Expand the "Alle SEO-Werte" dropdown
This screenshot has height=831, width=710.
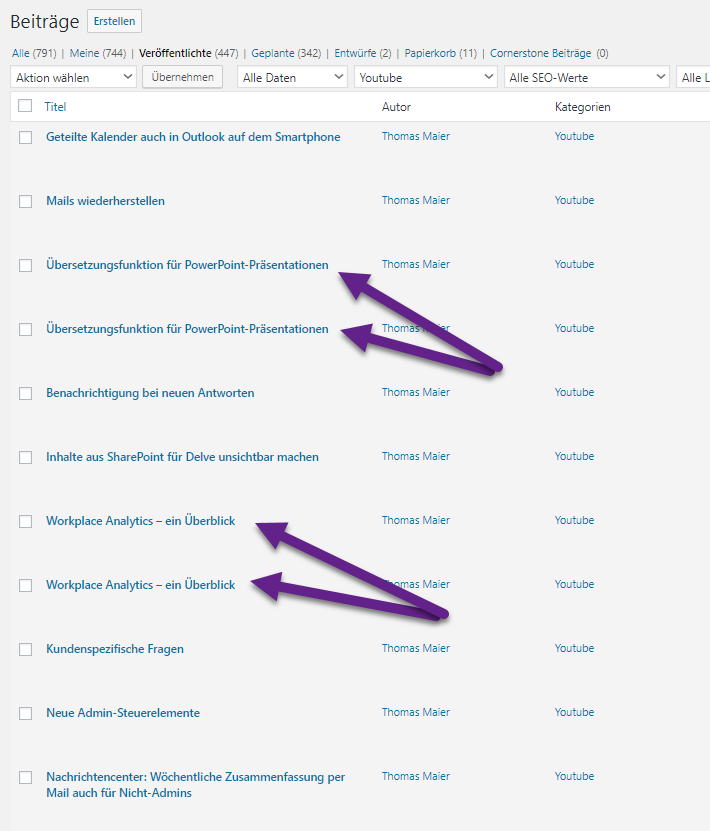(x=586, y=77)
